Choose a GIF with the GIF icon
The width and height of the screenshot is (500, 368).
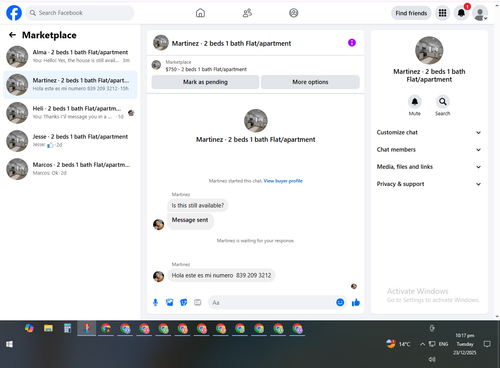198,302
